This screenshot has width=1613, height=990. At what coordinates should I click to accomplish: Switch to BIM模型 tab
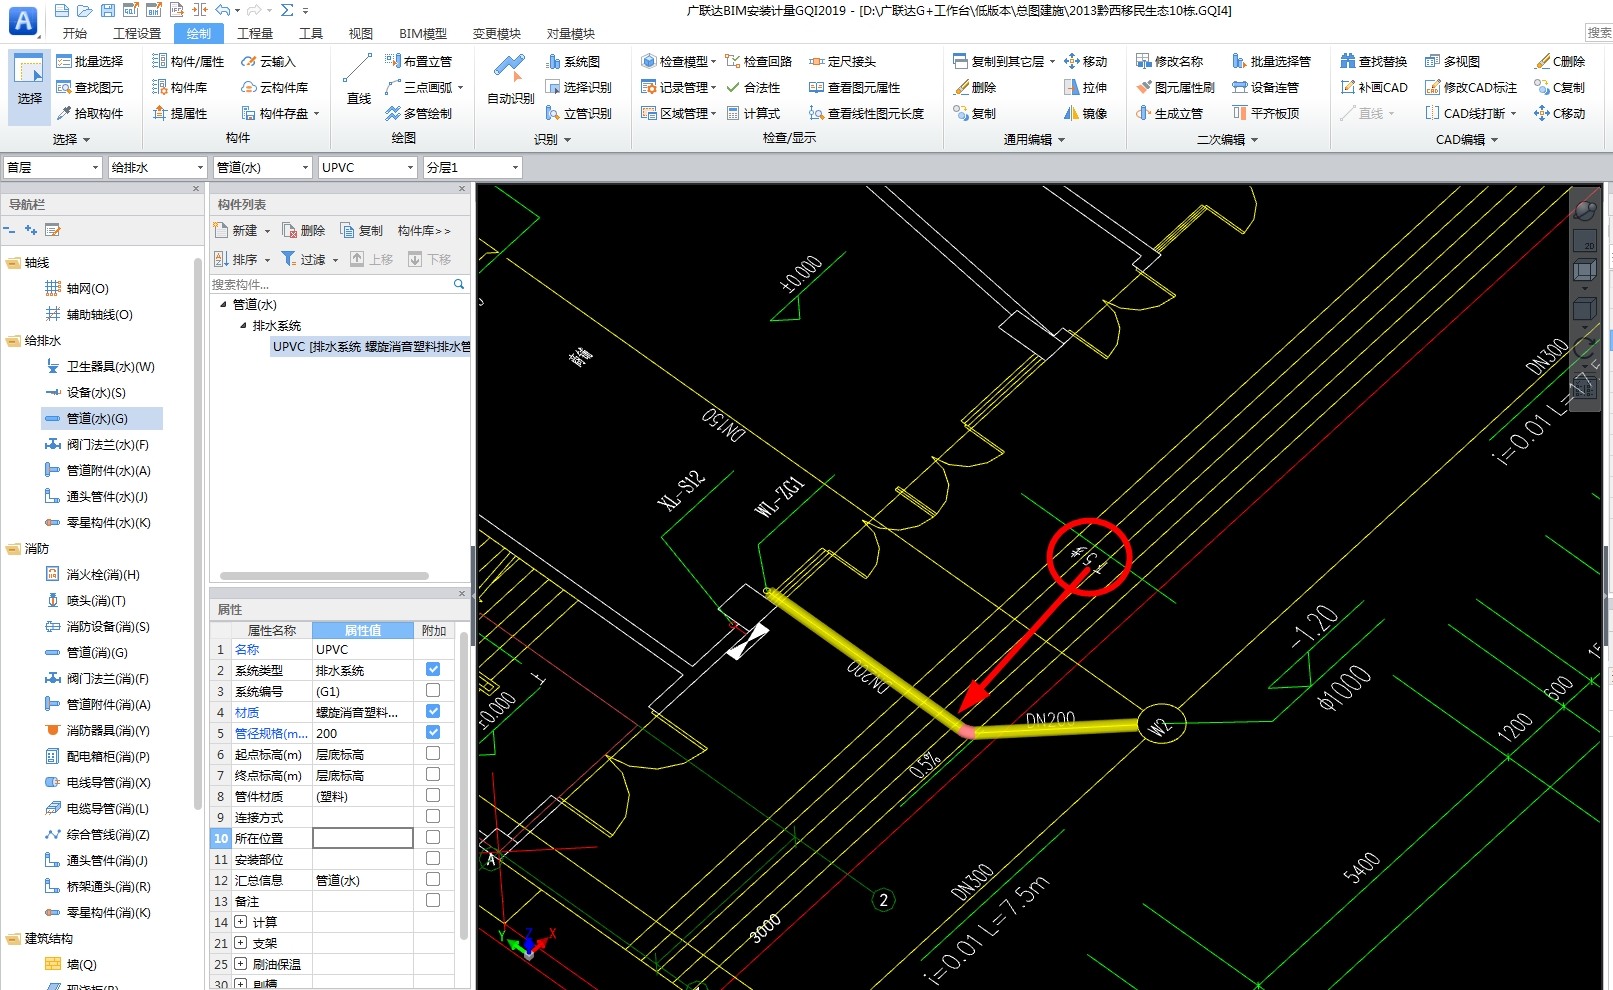pyautogui.click(x=423, y=33)
